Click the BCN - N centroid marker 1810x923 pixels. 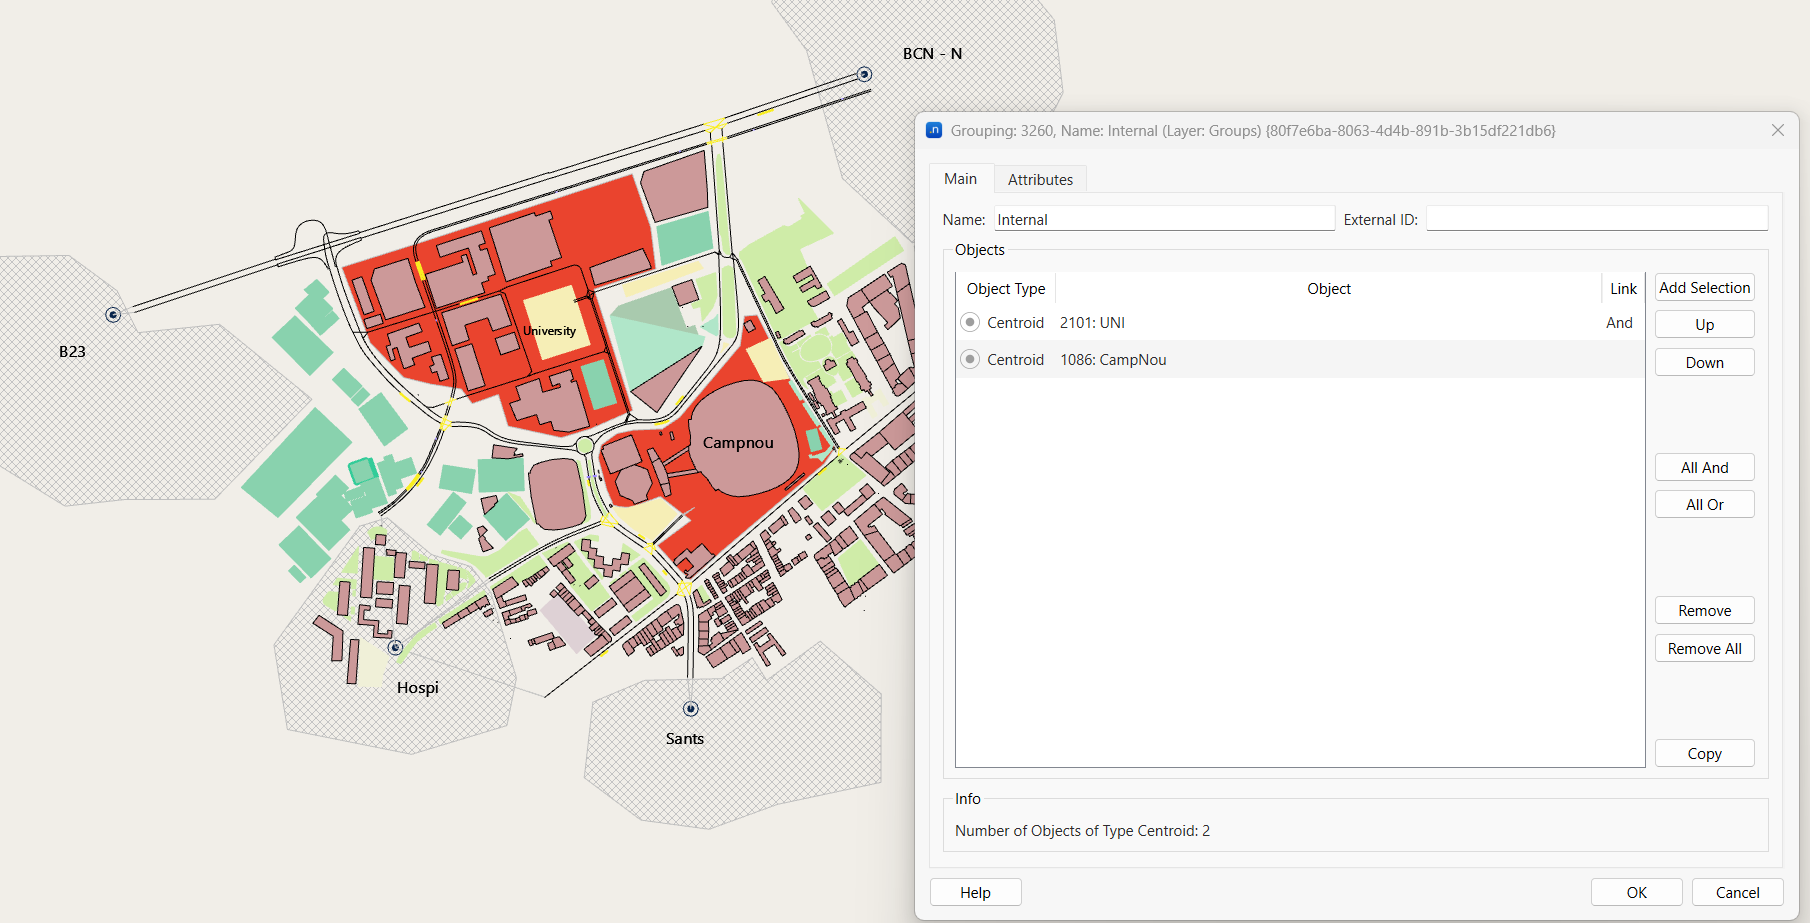[865, 74]
